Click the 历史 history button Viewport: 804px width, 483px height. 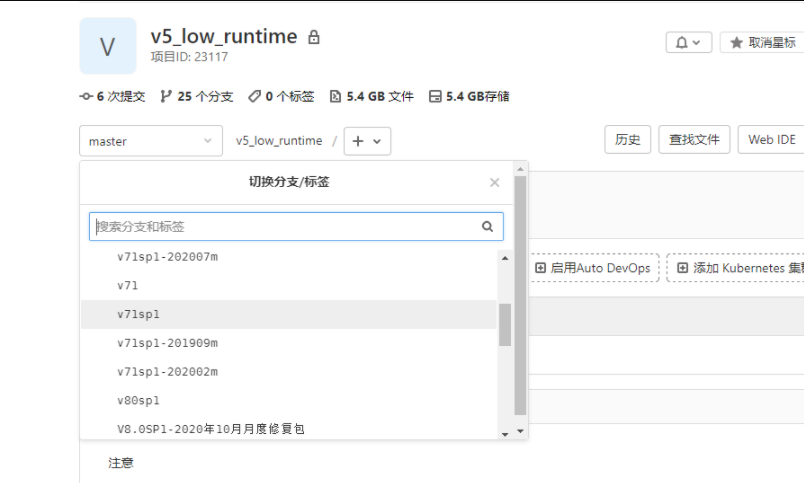[628, 140]
